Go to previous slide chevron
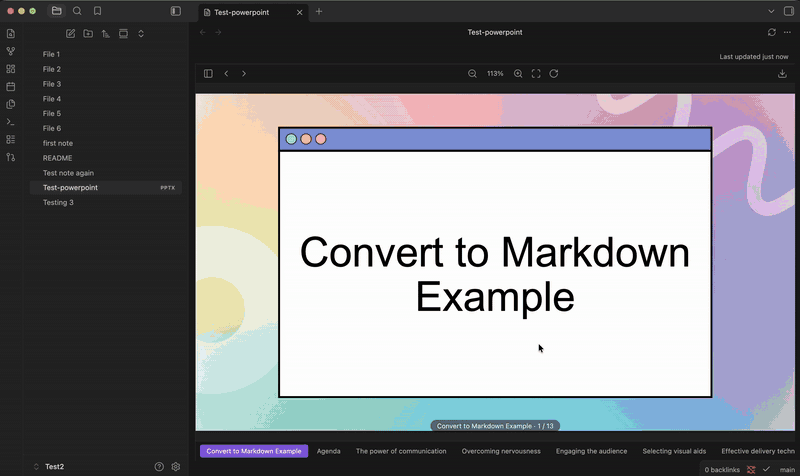800x476 pixels. 226,73
